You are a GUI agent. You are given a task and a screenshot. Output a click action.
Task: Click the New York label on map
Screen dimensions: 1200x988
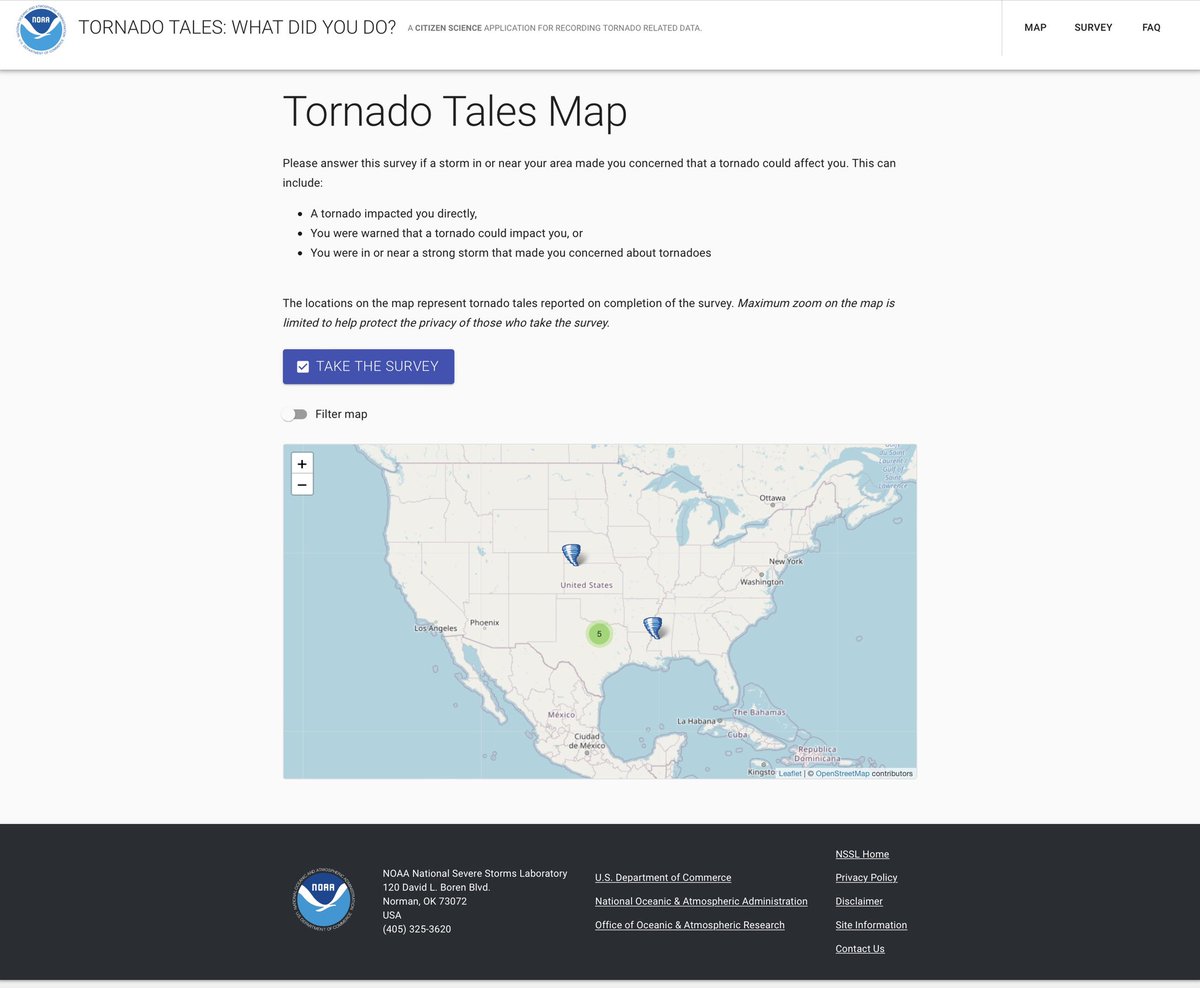coord(786,562)
